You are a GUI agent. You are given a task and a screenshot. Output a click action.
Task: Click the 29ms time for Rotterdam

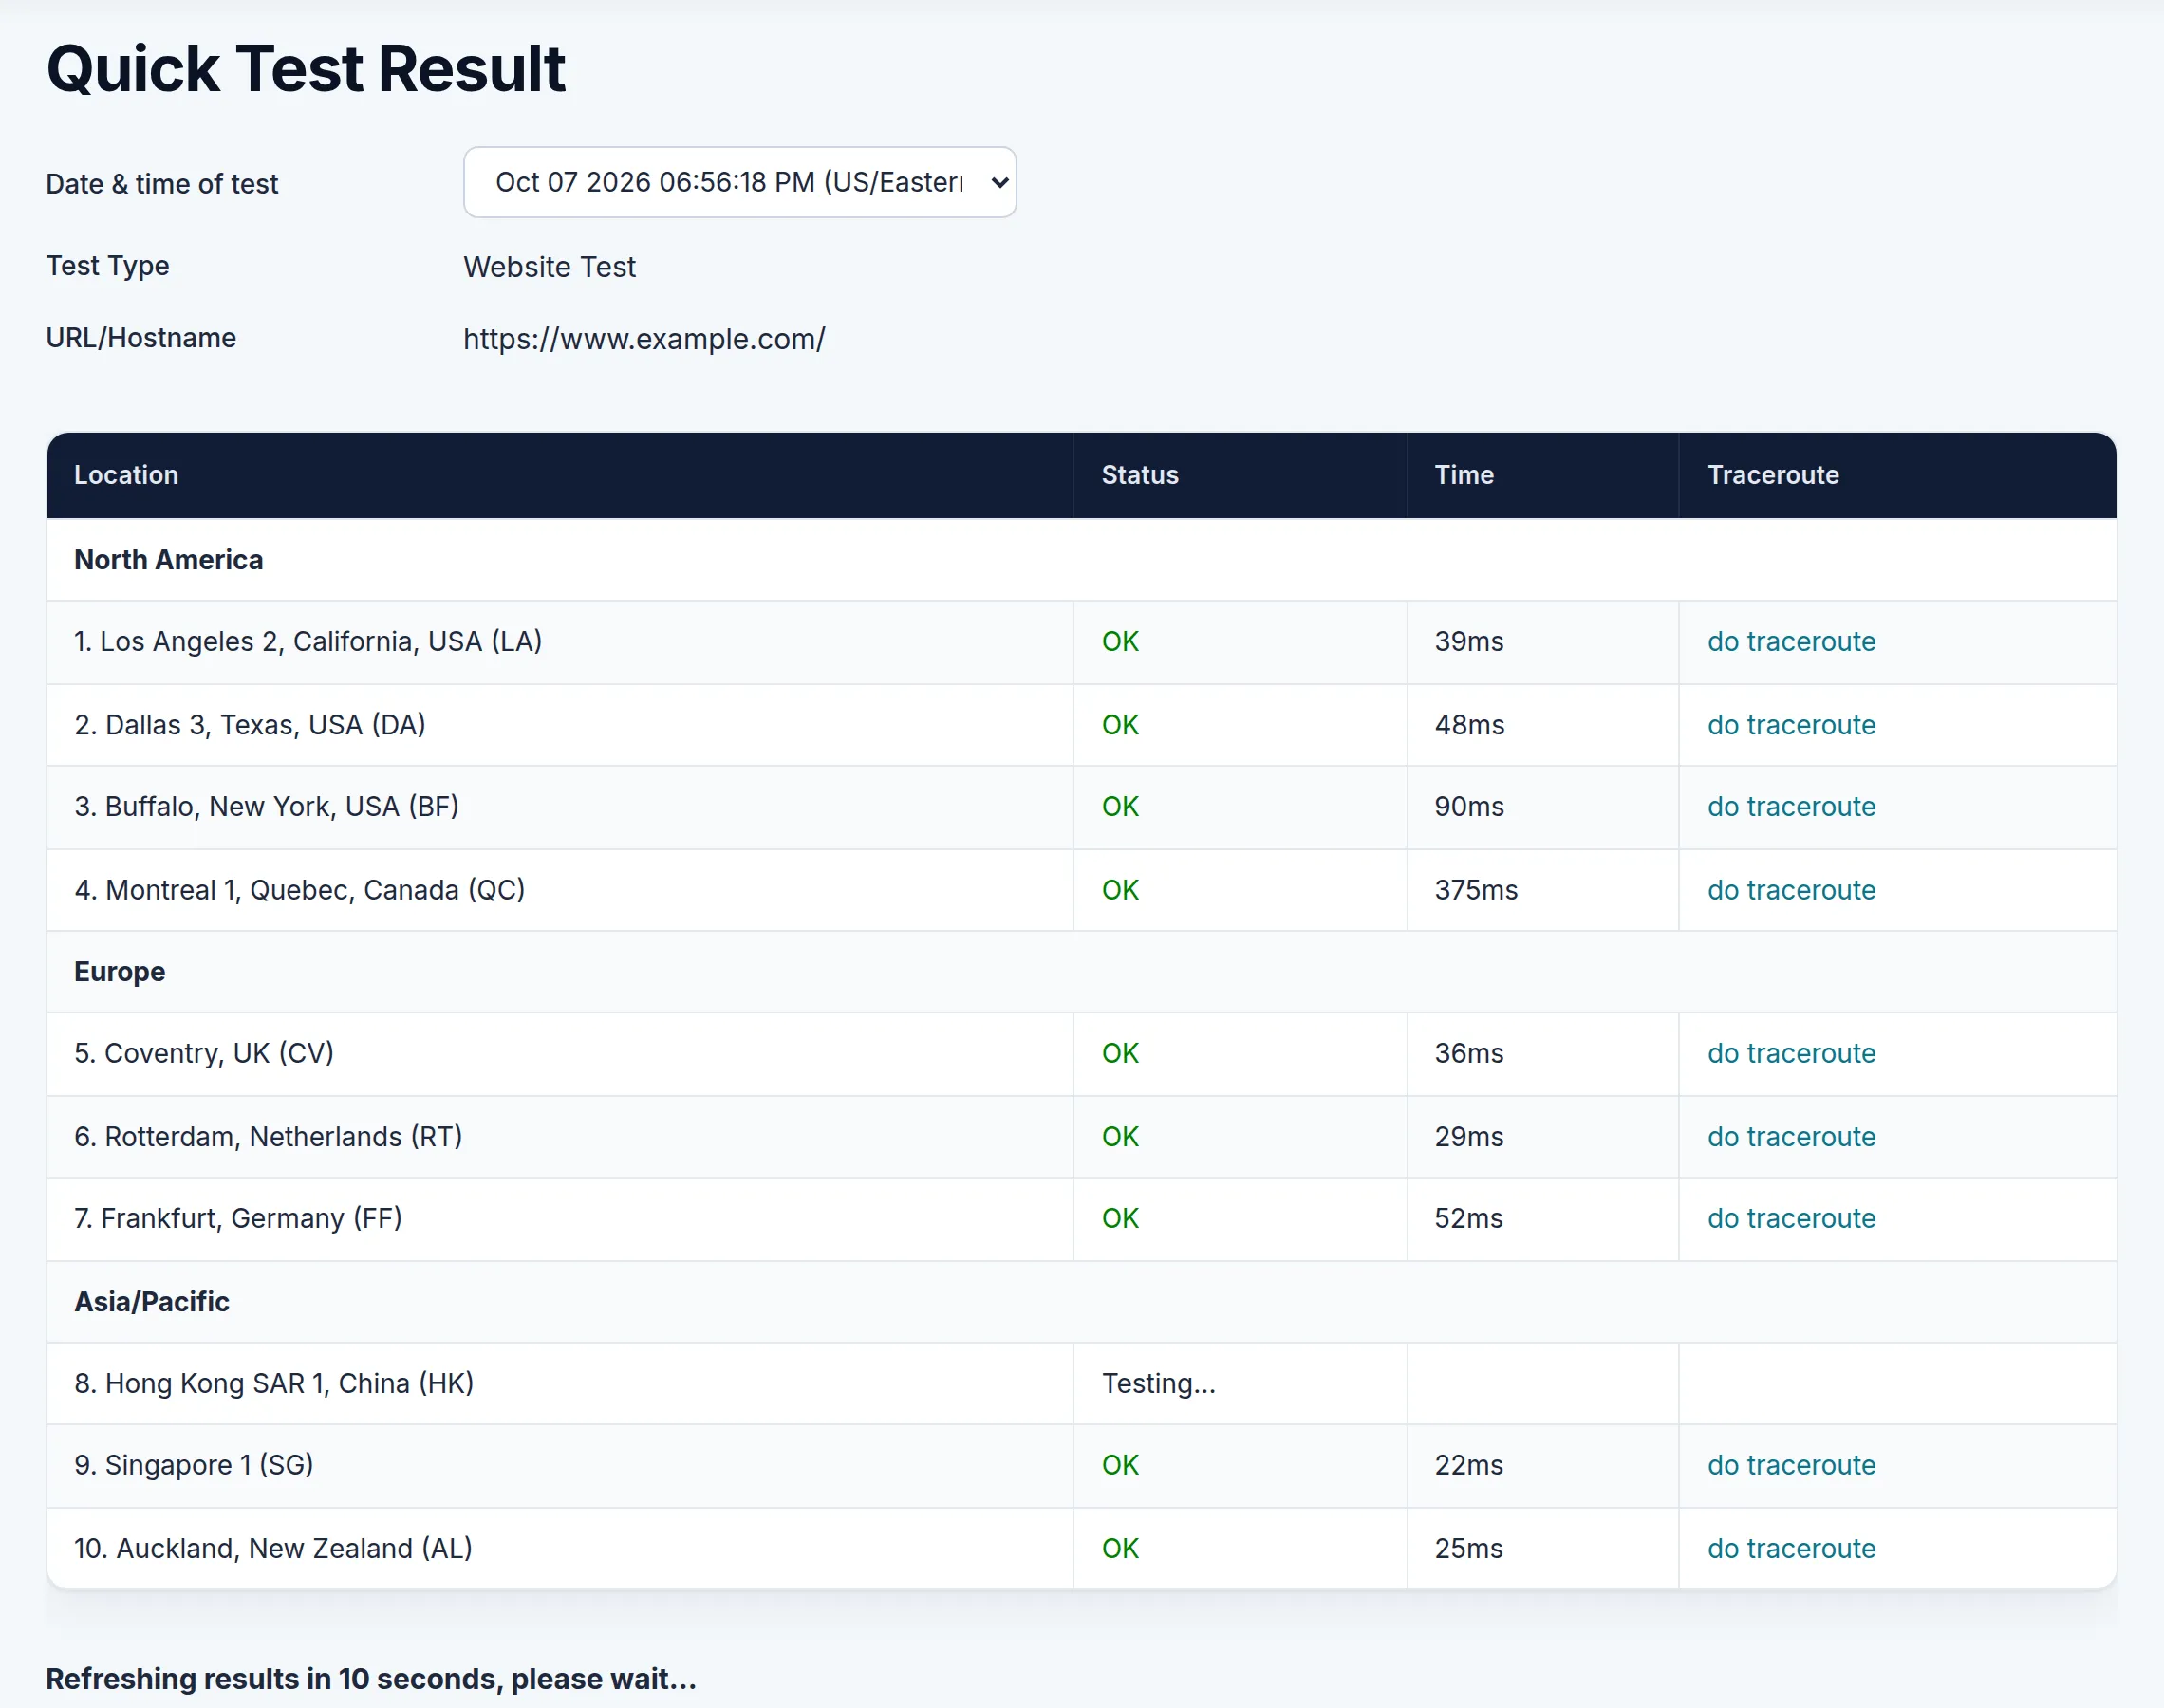[1468, 1137]
